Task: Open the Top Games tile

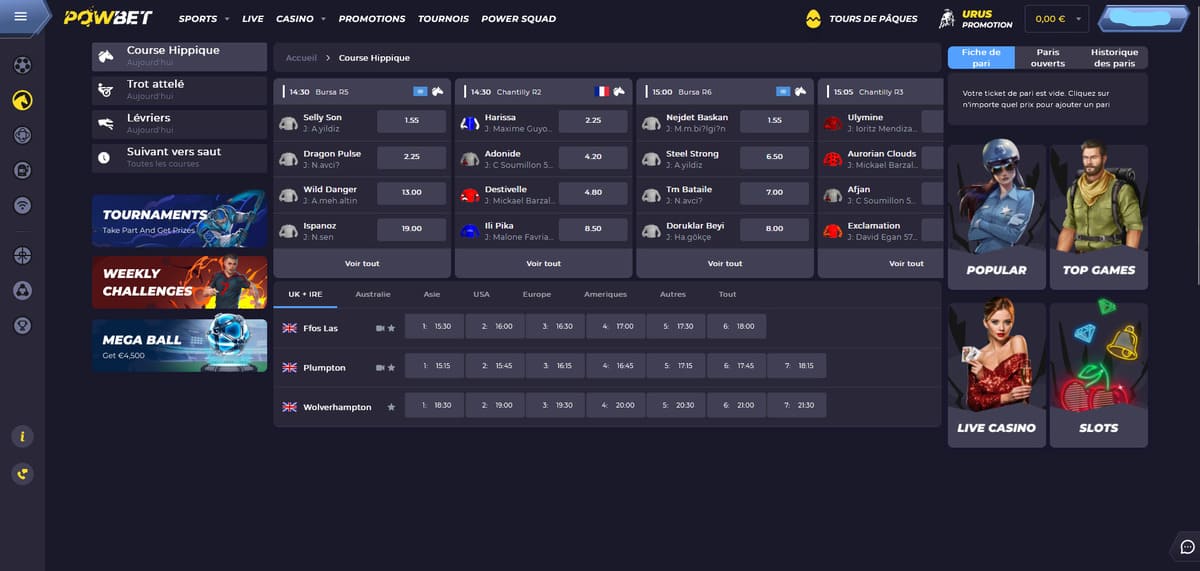Action: [1099, 215]
